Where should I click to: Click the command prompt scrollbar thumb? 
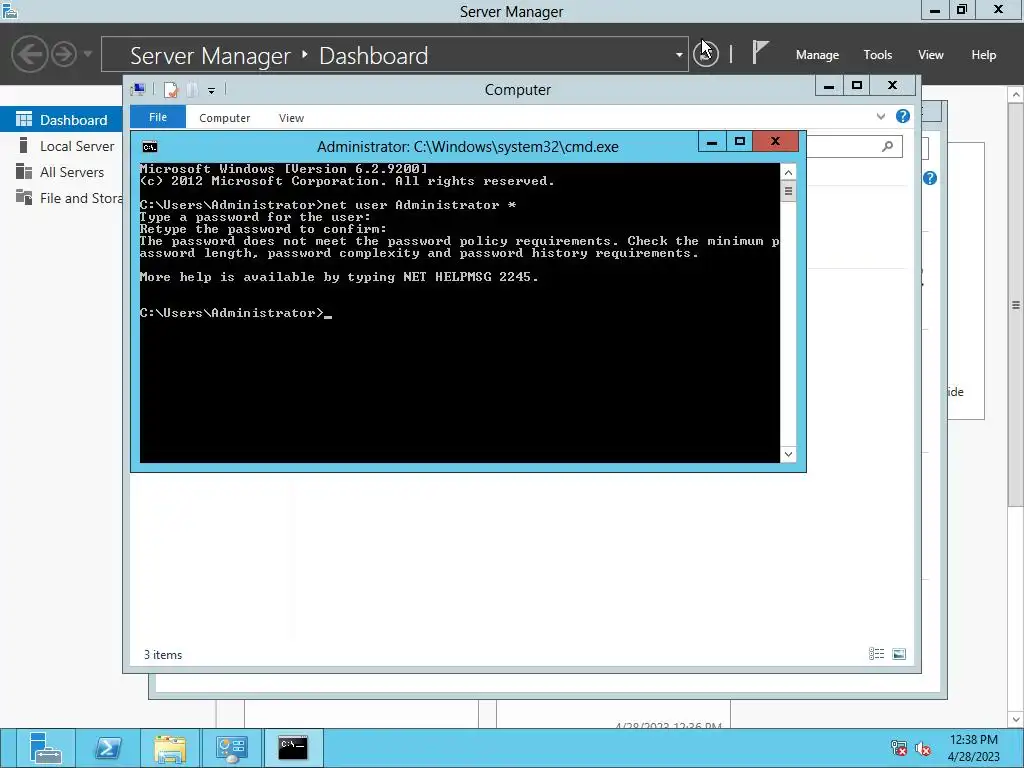click(x=788, y=192)
